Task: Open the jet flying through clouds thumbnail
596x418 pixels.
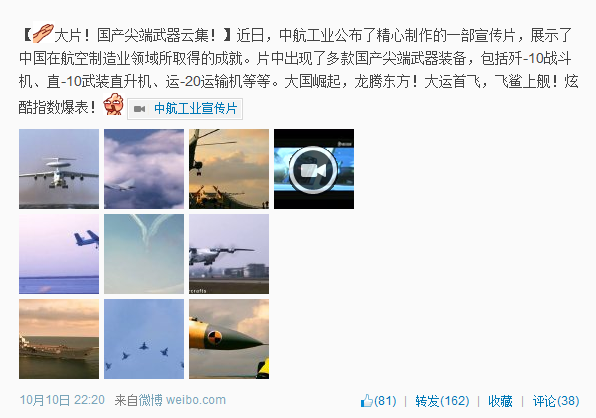Action: 144,169
